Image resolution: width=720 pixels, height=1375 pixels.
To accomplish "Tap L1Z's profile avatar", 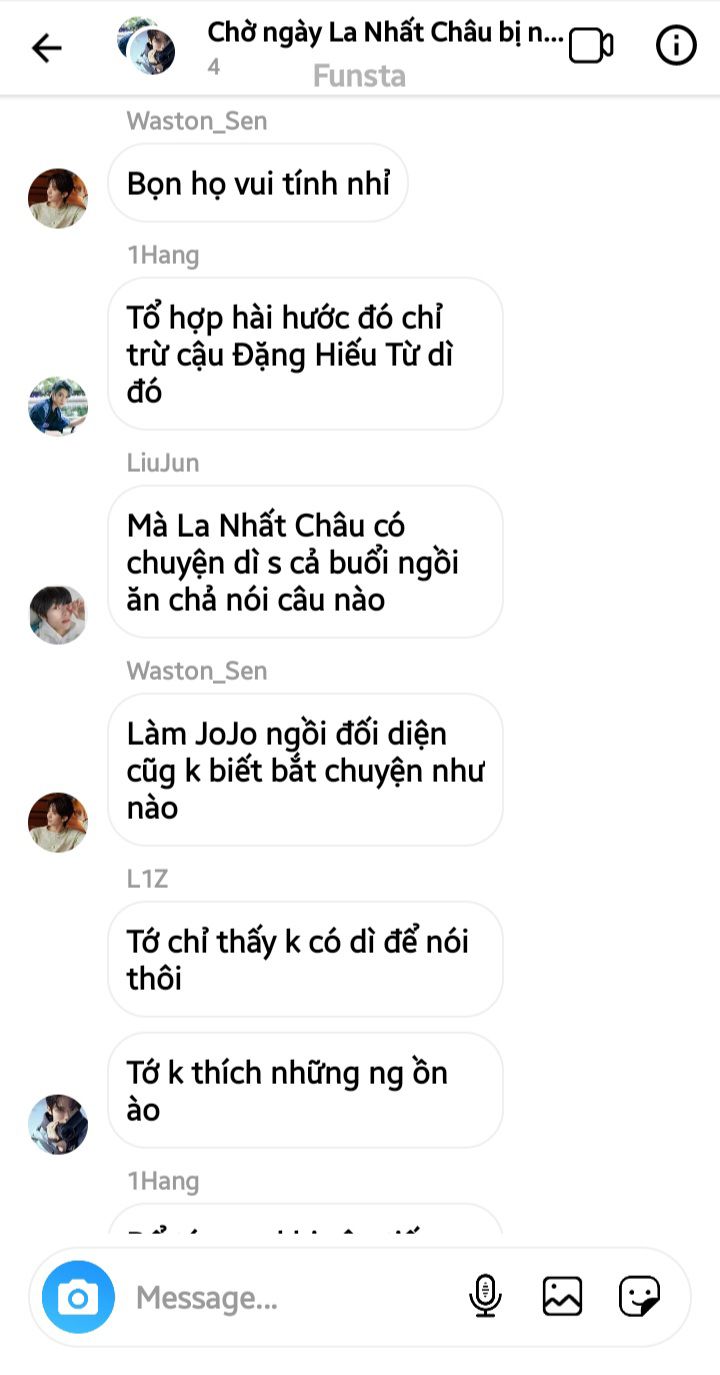I will [x=58, y=1124].
